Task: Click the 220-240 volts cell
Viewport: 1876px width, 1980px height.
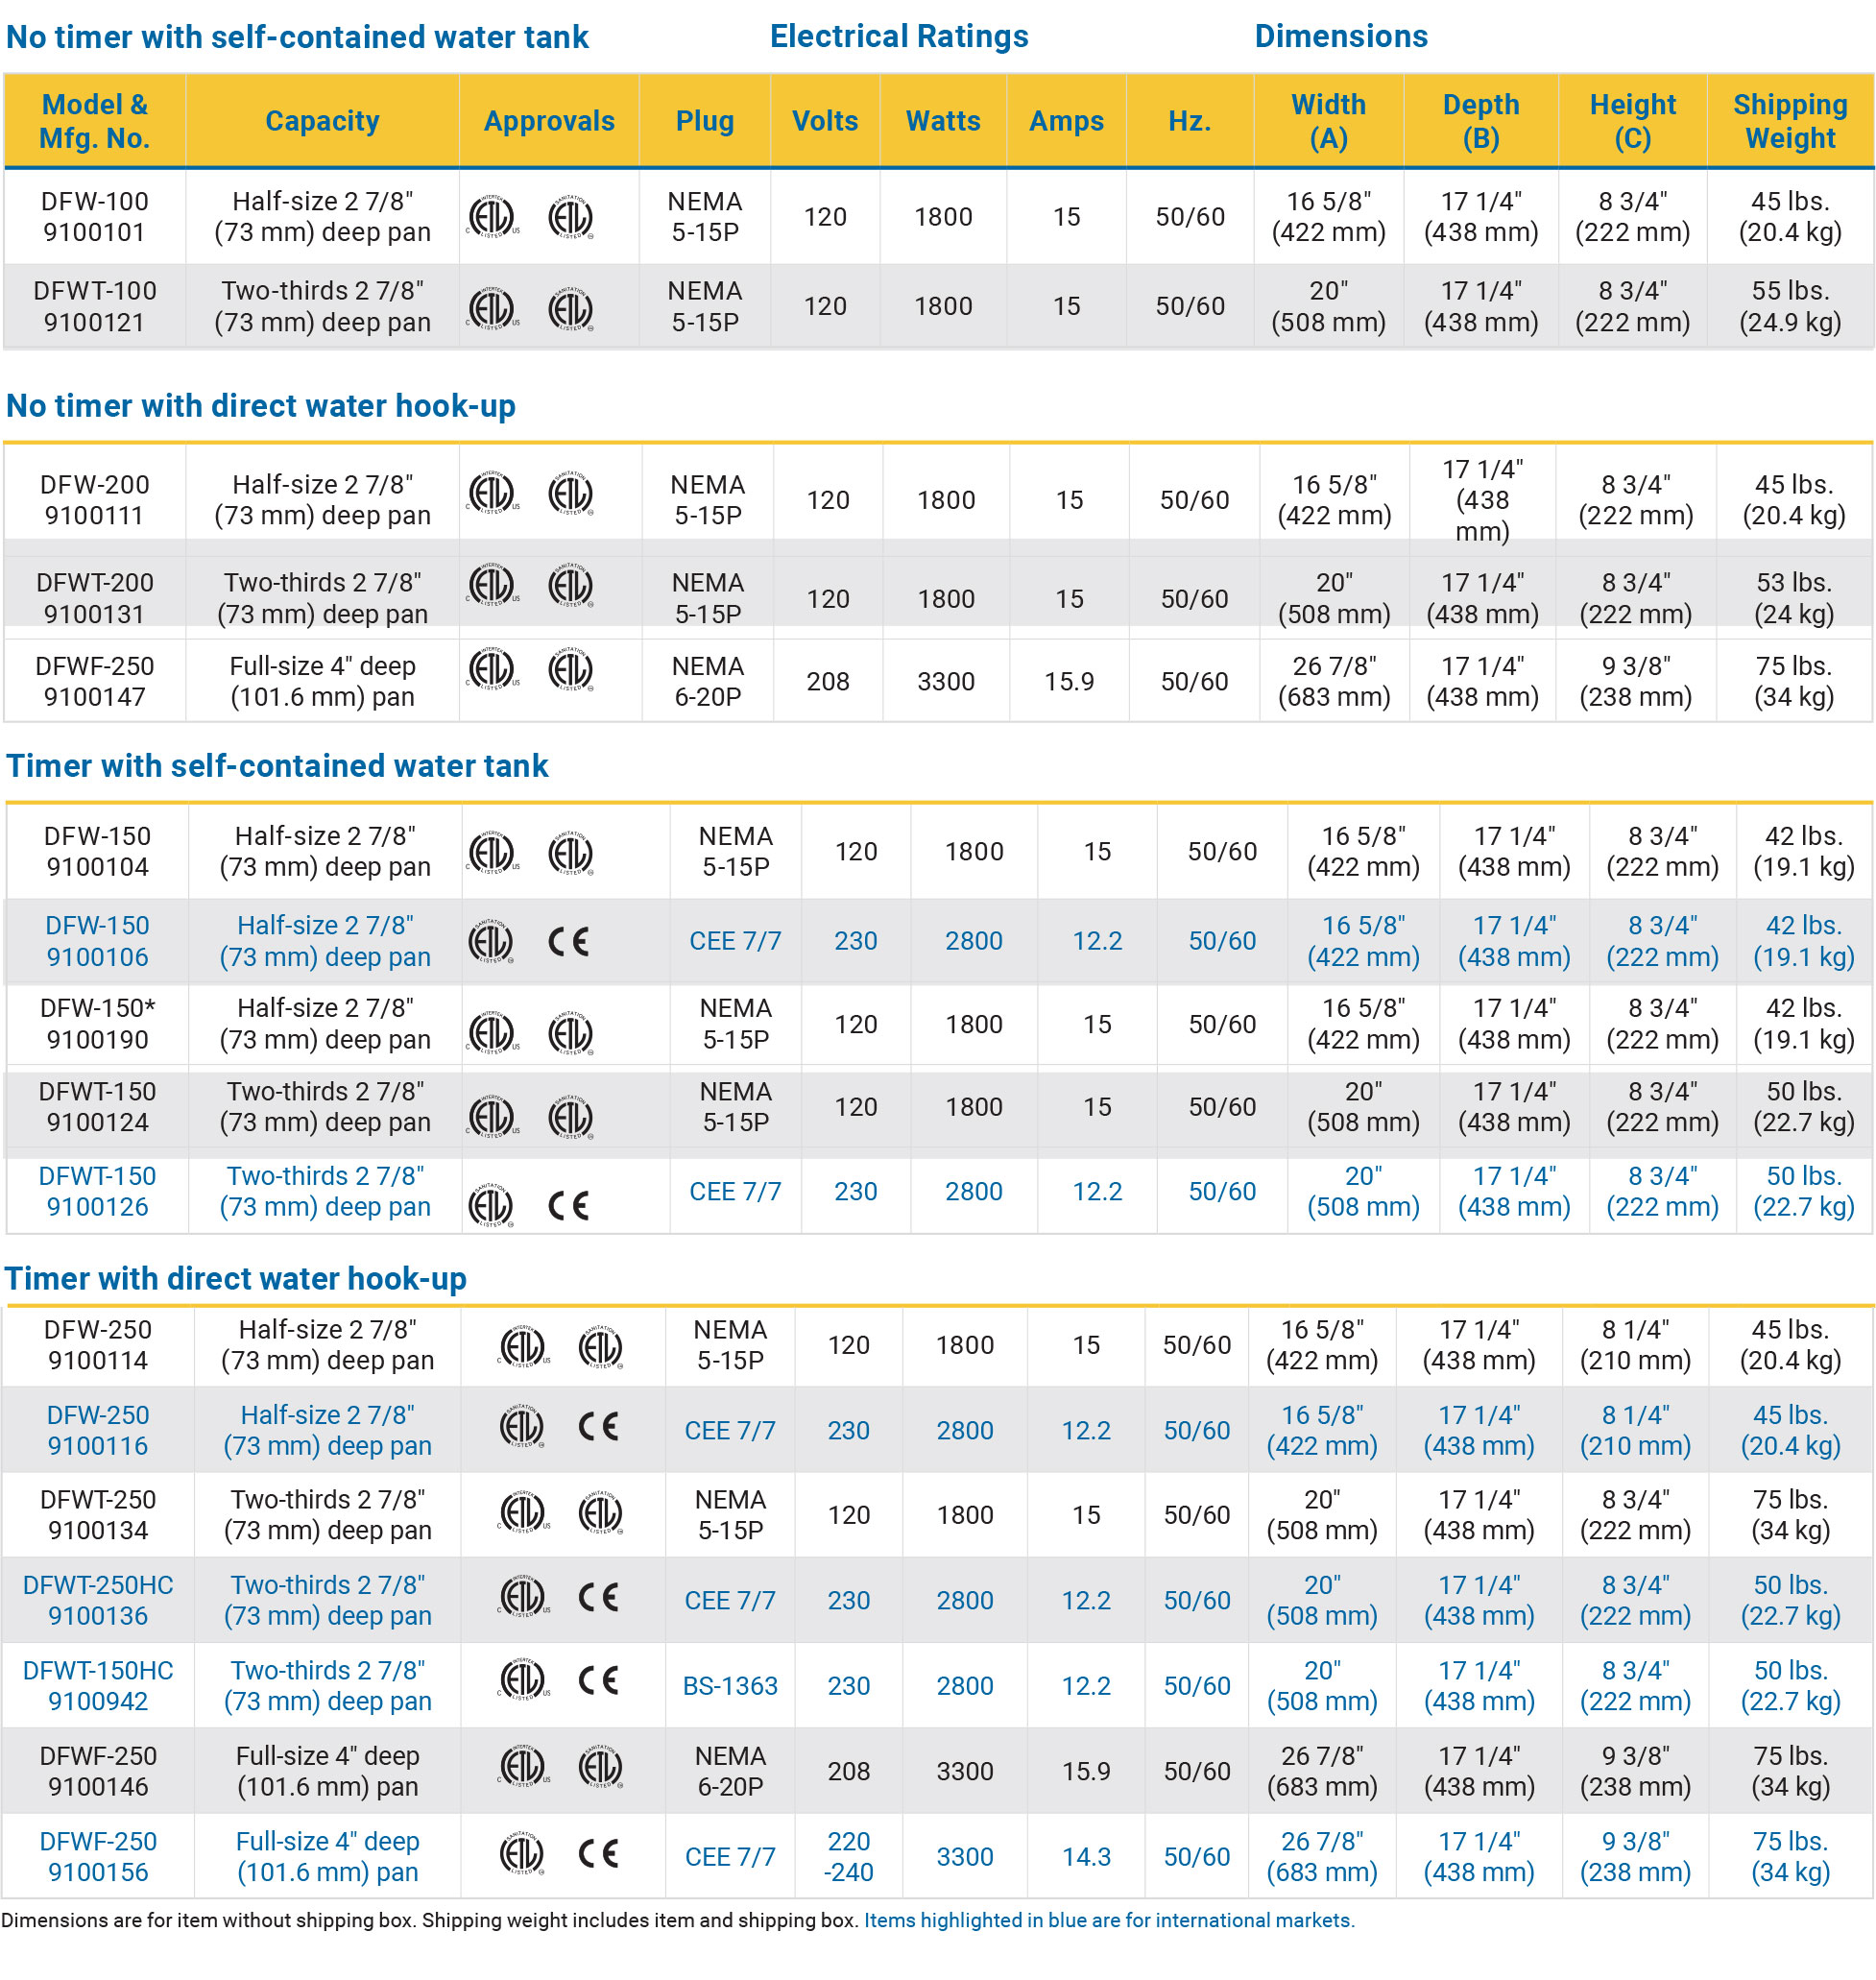Action: point(848,1856)
